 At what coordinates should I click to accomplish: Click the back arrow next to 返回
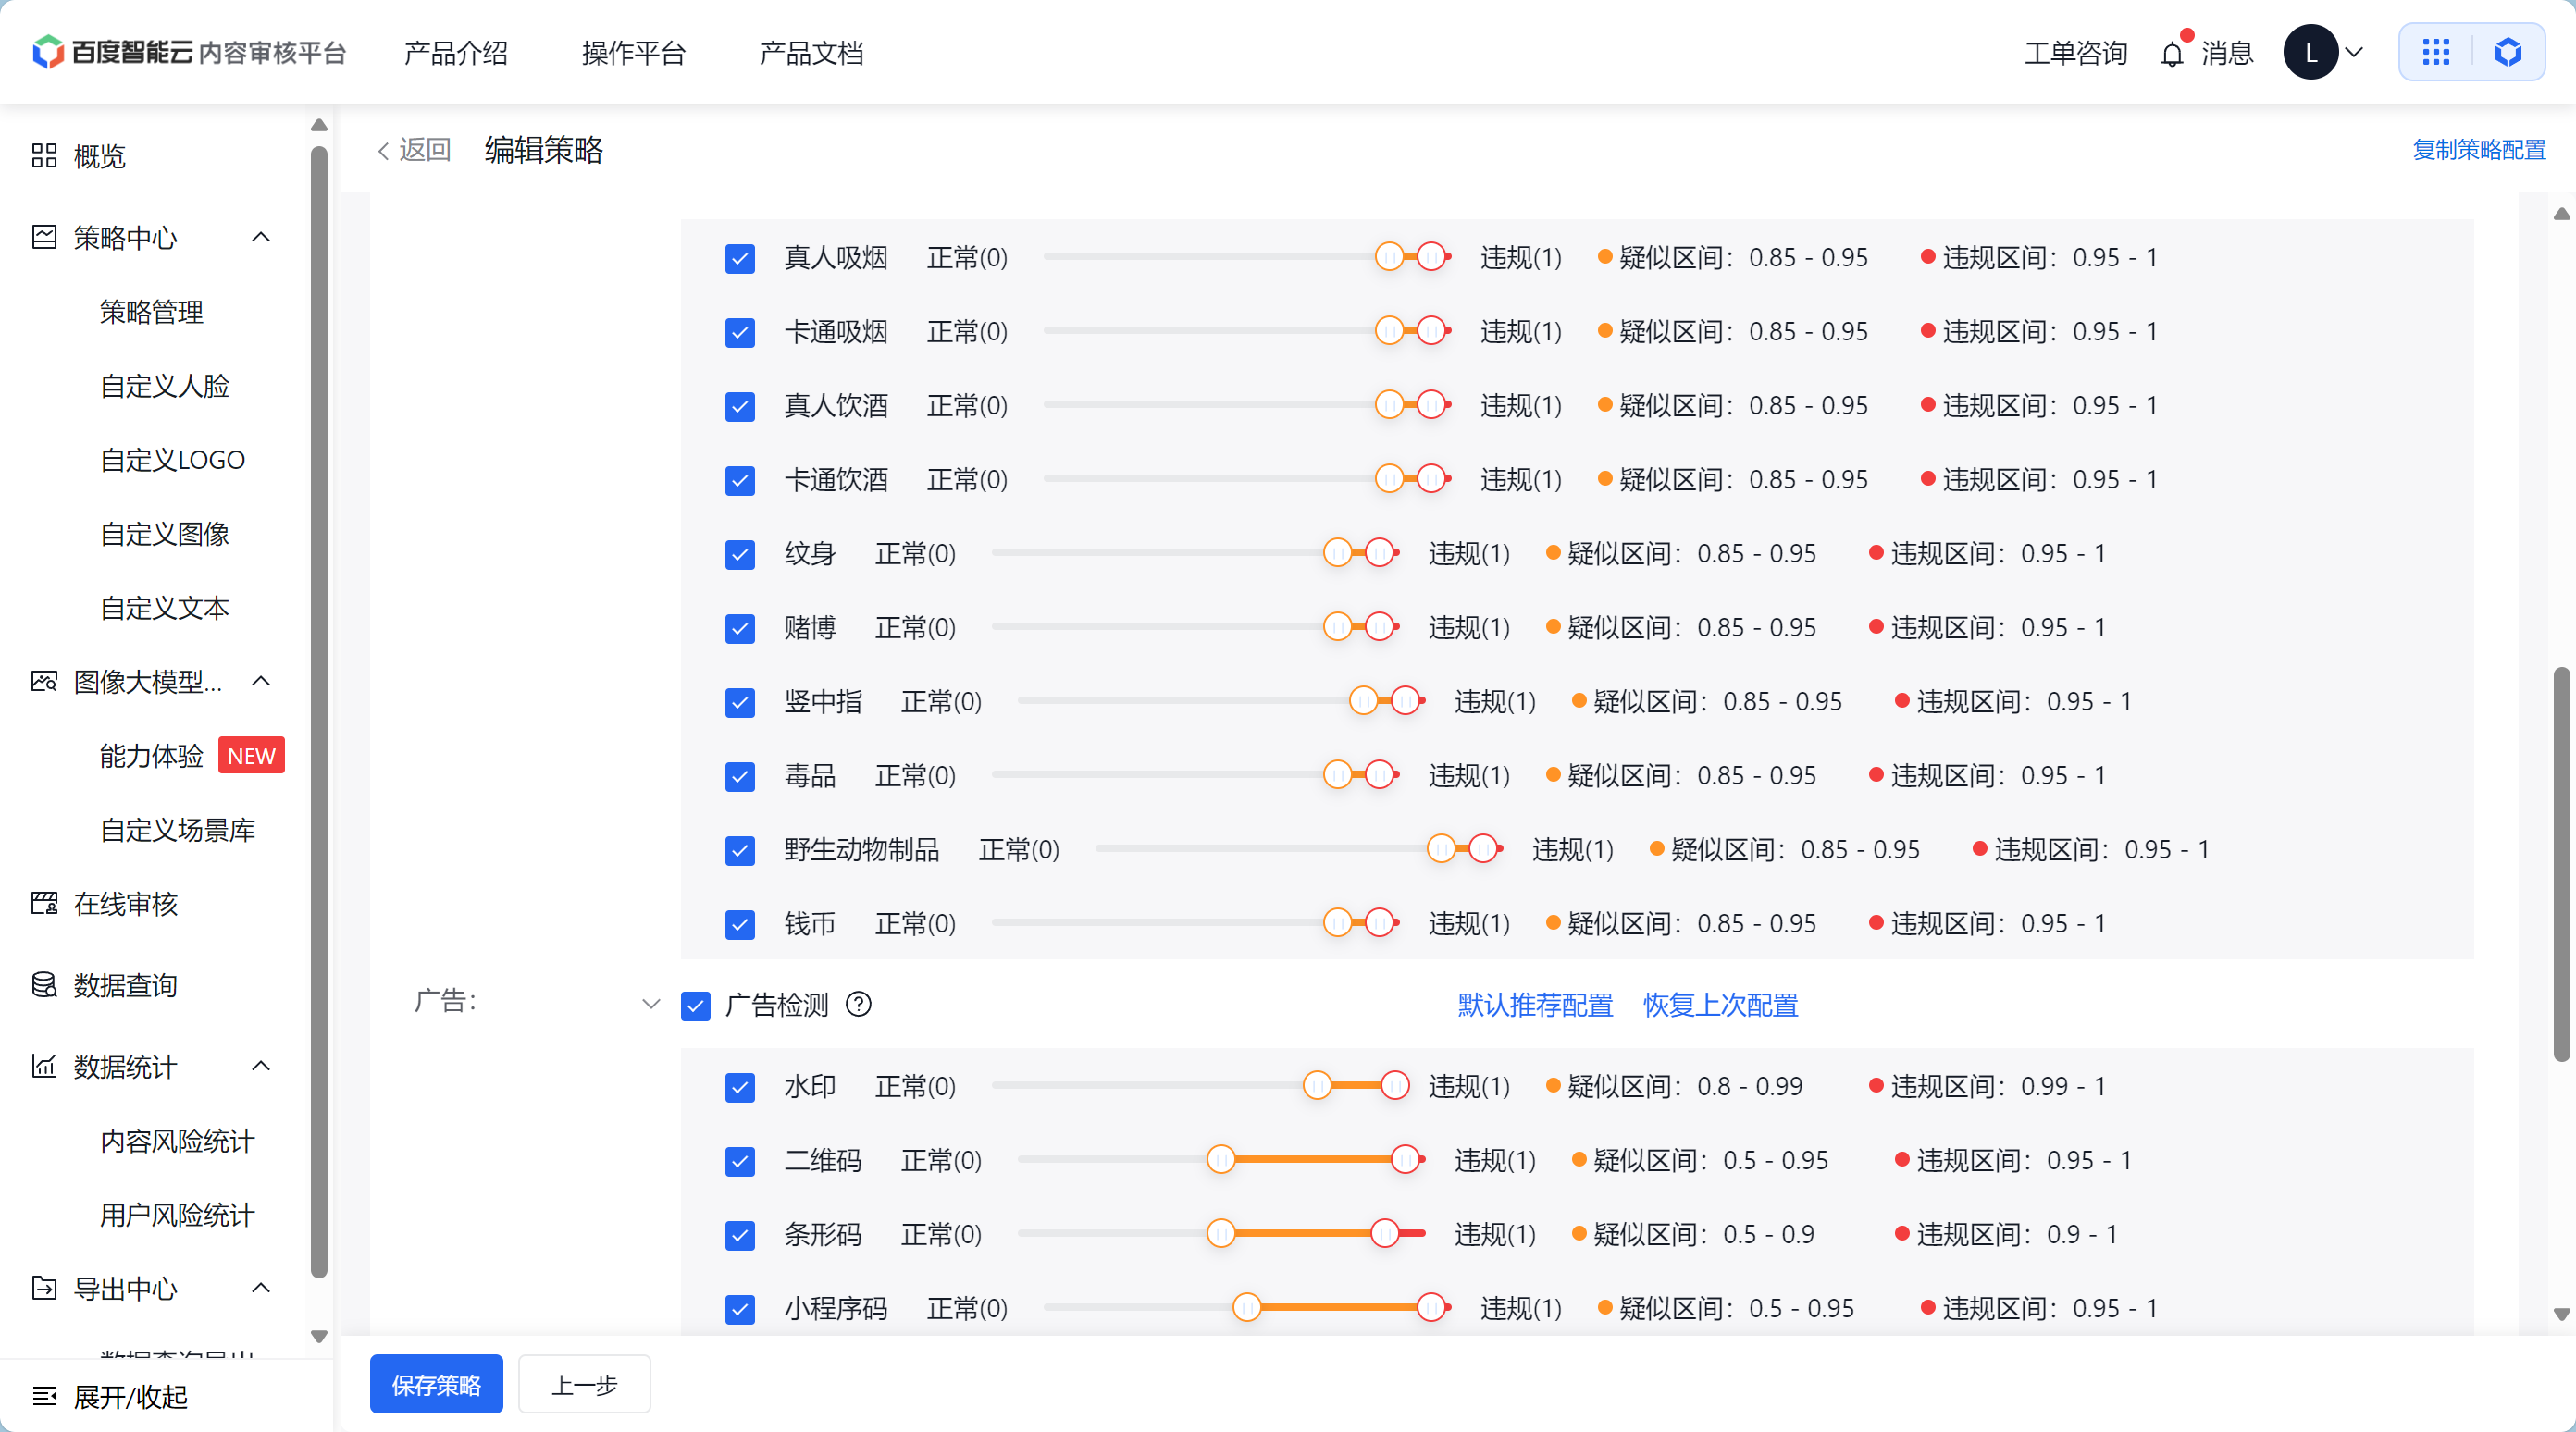point(383,151)
